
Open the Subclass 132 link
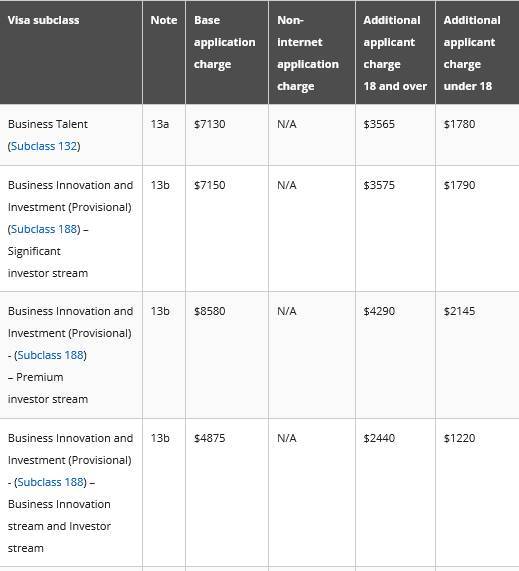click(x=44, y=146)
